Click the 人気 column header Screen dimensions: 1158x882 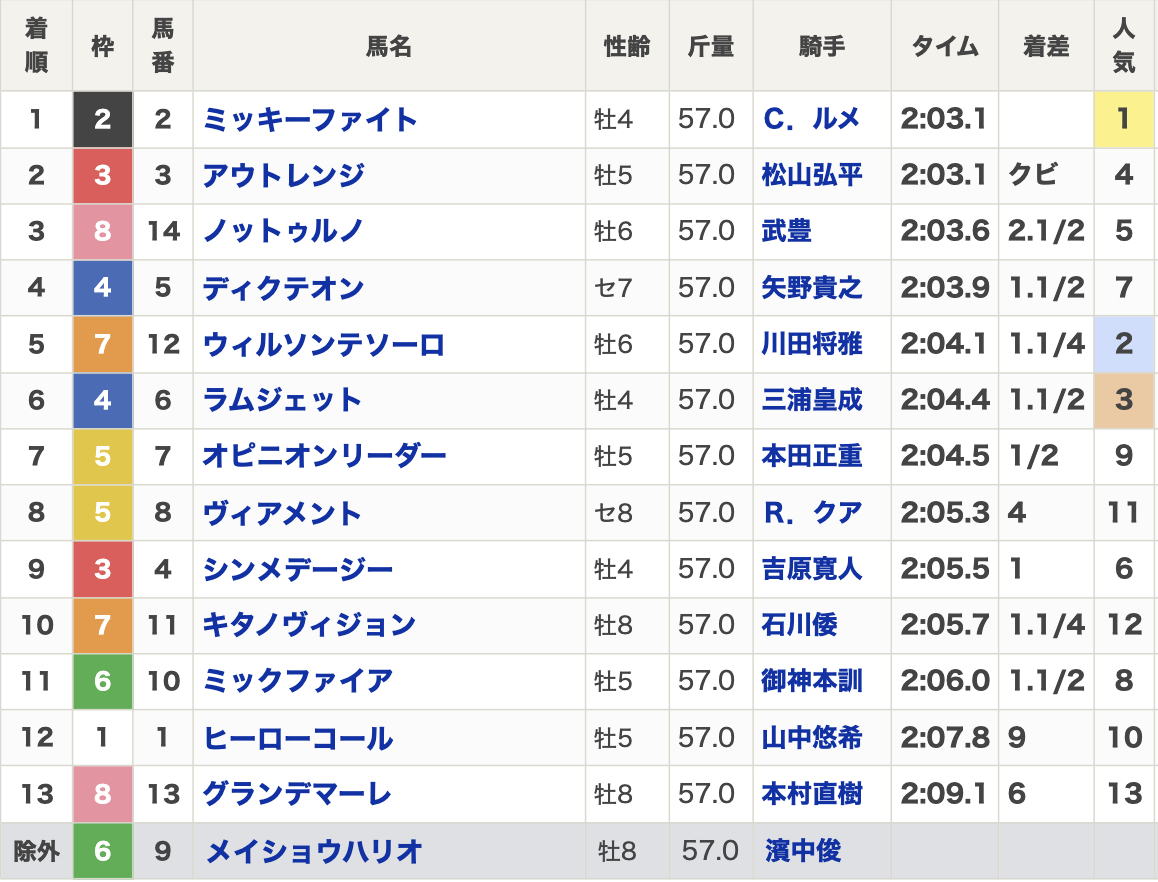coord(1124,46)
